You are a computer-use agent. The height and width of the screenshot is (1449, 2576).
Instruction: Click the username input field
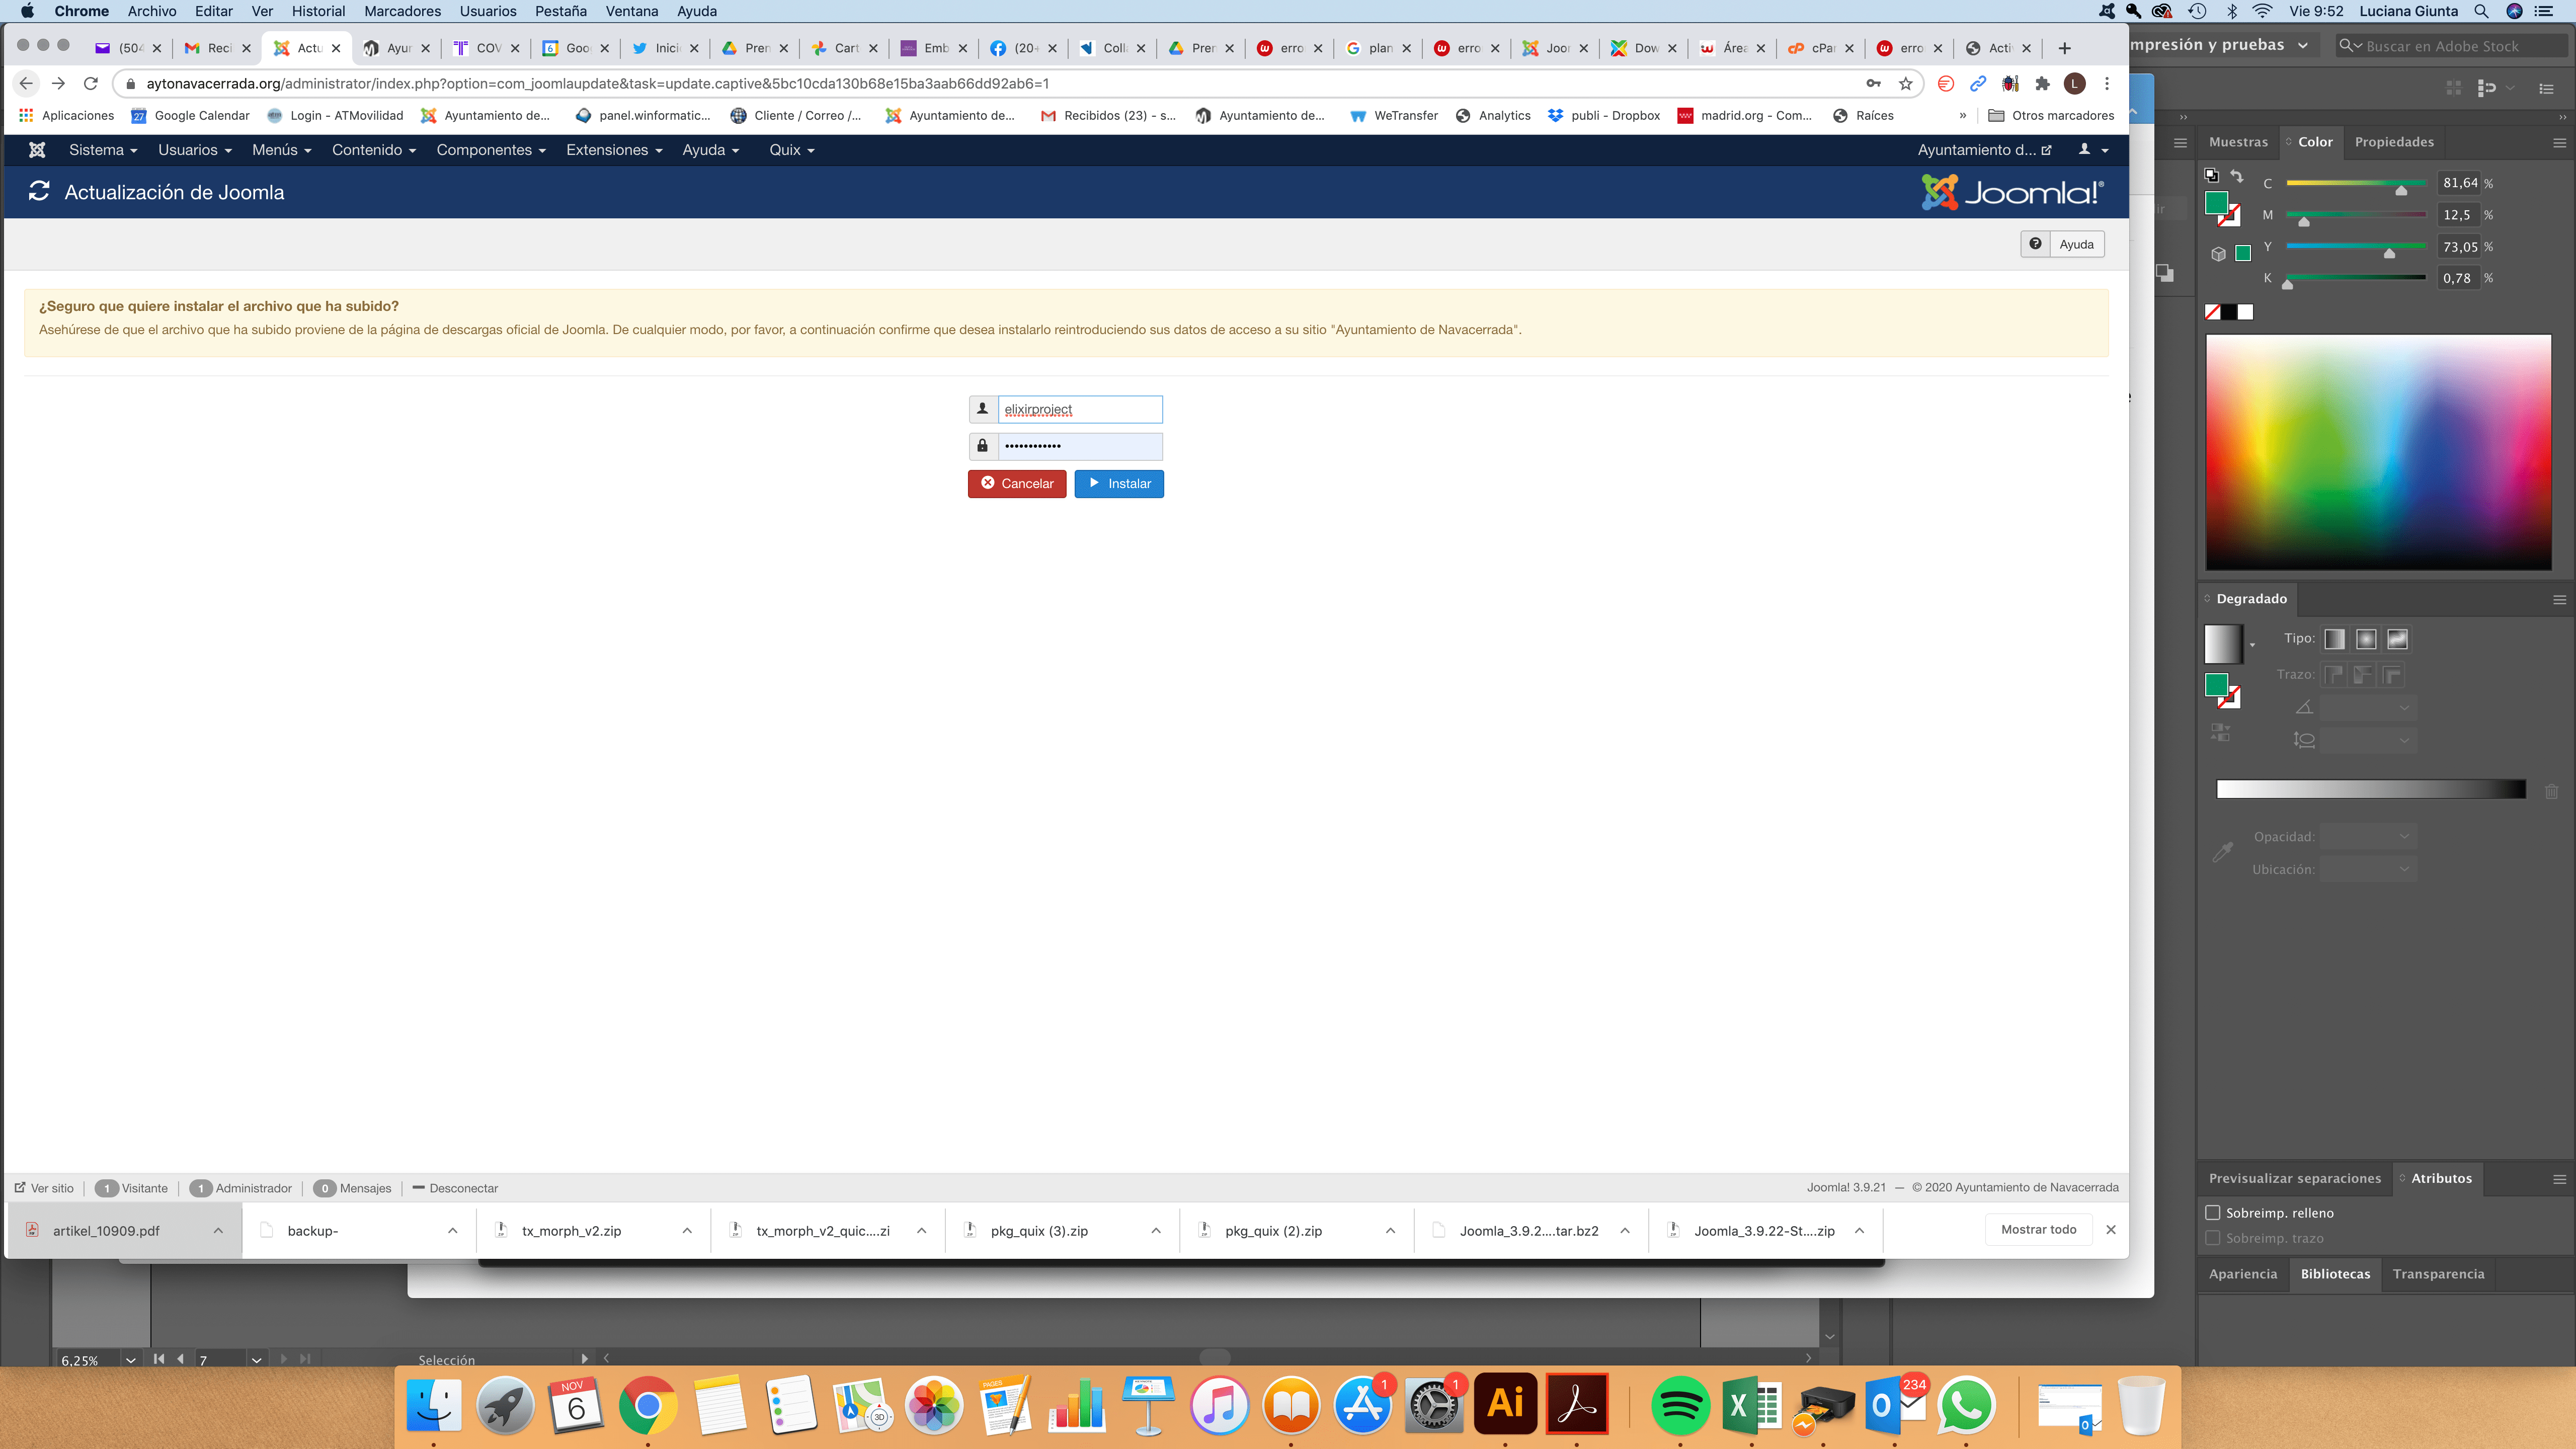point(1080,409)
